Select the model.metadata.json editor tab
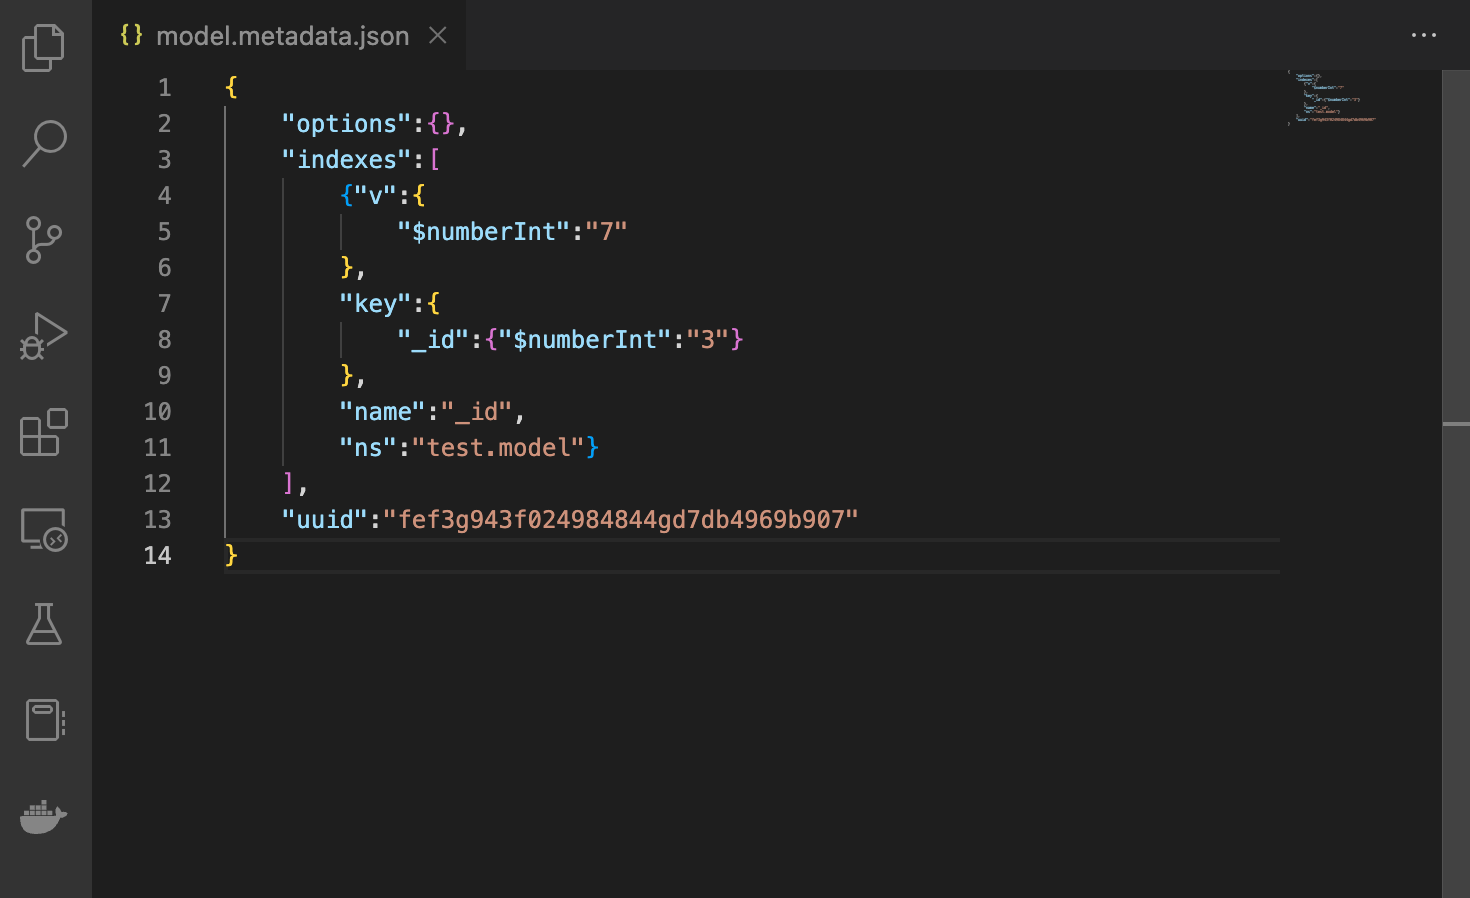The height and width of the screenshot is (898, 1470). point(280,35)
